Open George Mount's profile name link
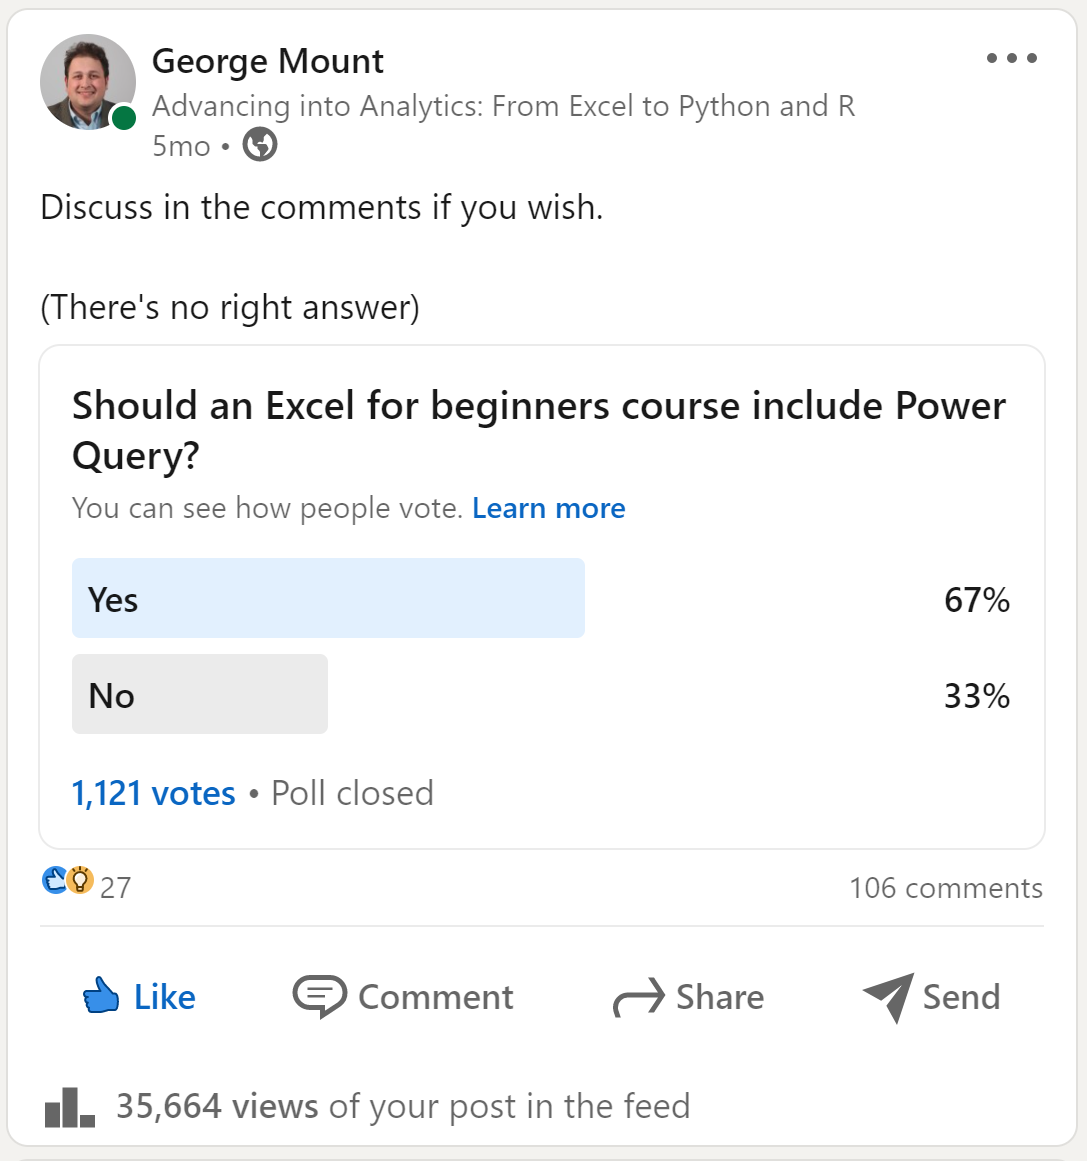 [267, 62]
